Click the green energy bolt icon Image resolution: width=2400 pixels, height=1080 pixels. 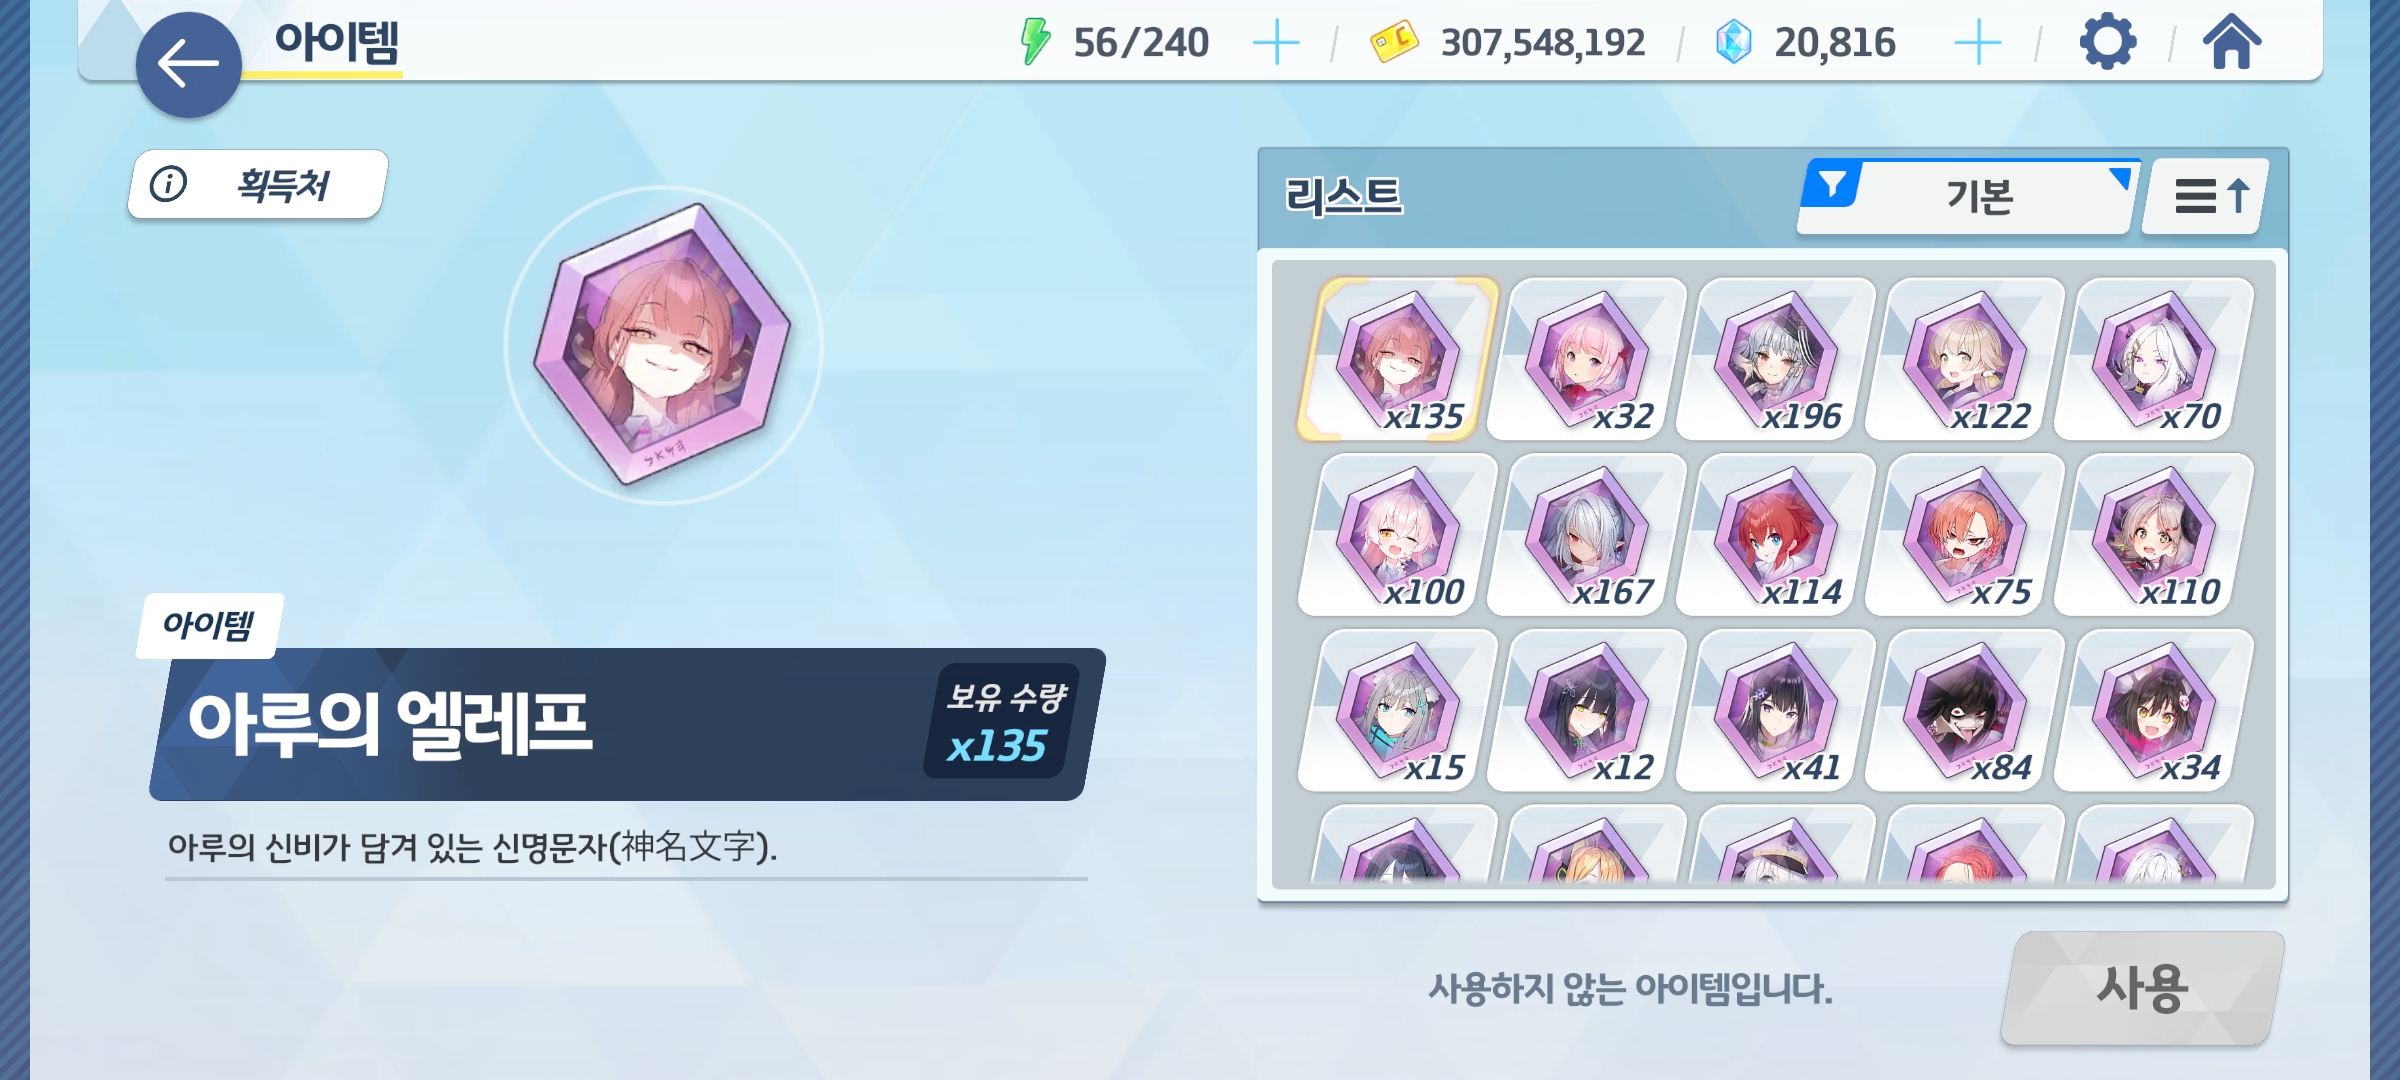coord(1035,43)
